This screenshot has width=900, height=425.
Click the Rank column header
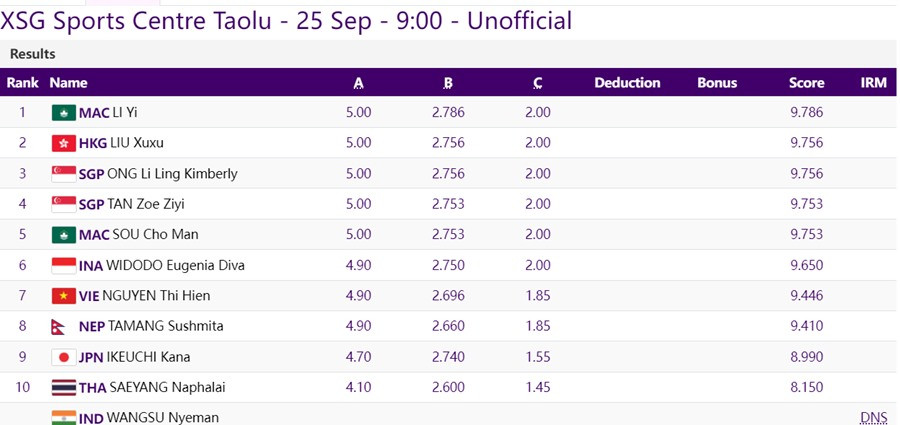click(23, 83)
